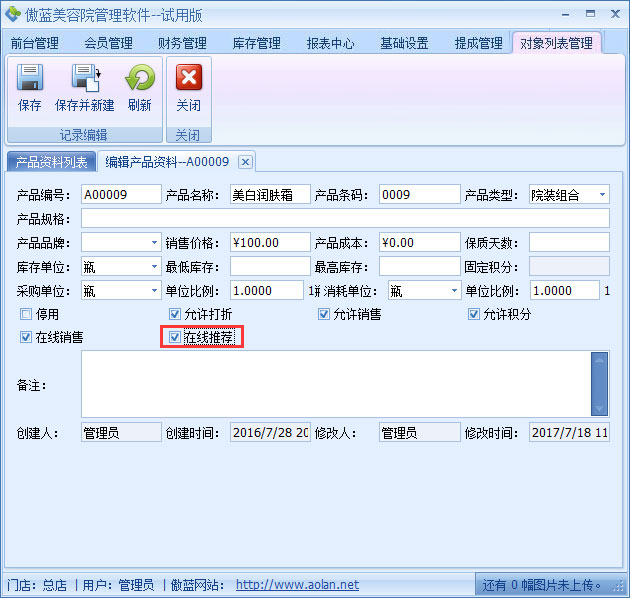
Task: Click the 保质天数 input field
Action: [x=569, y=243]
